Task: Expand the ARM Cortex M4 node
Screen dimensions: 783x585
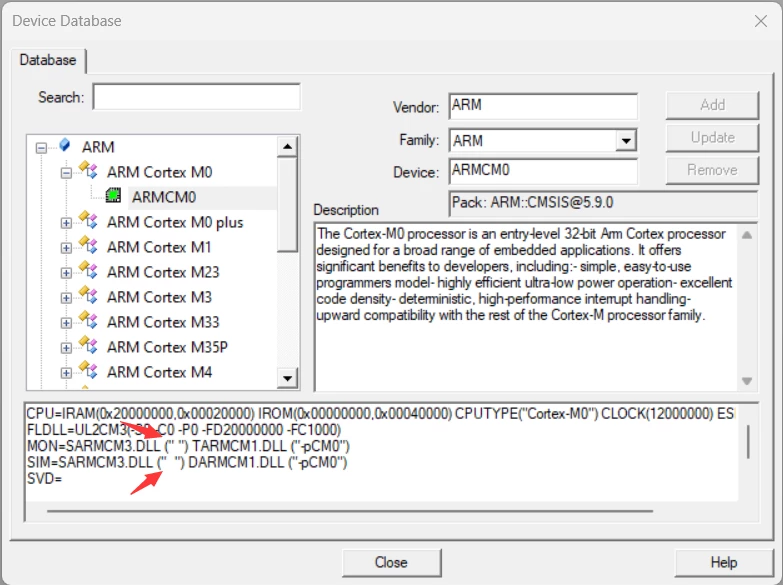Action: 66,373
